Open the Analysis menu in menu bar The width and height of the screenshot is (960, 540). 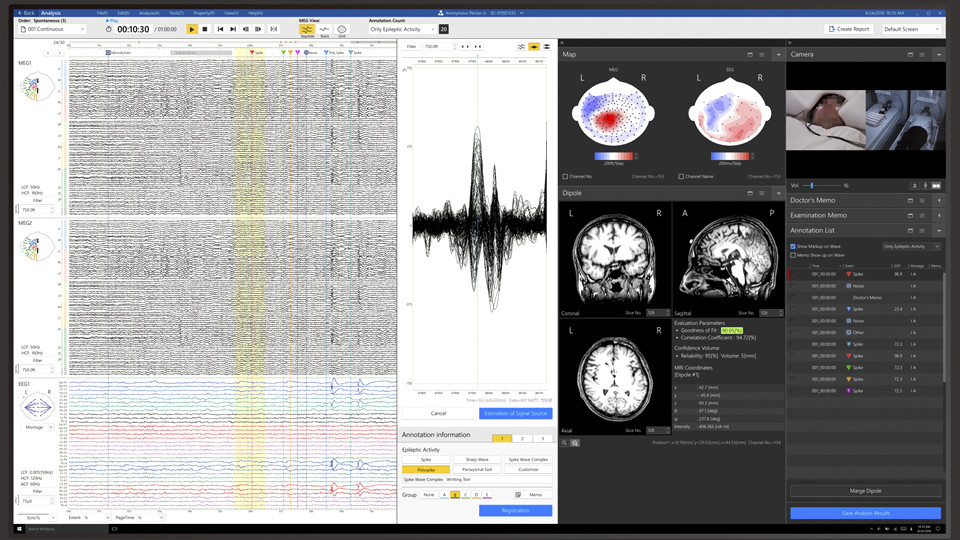(x=150, y=13)
